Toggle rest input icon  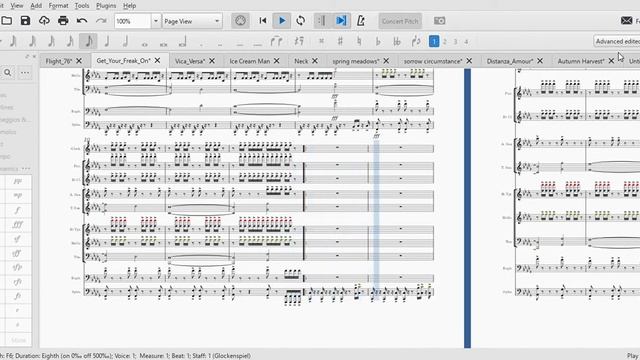point(299,41)
